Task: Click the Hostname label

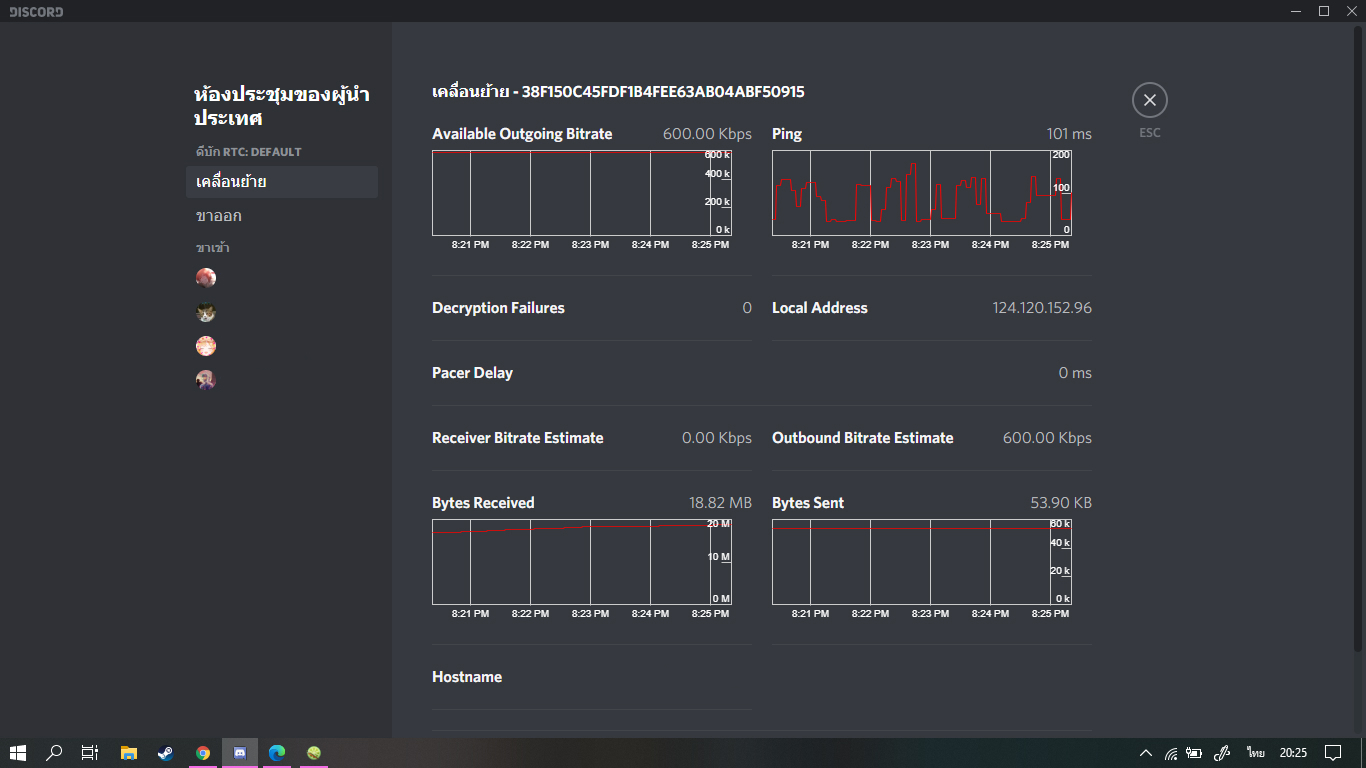Action: pos(467,677)
